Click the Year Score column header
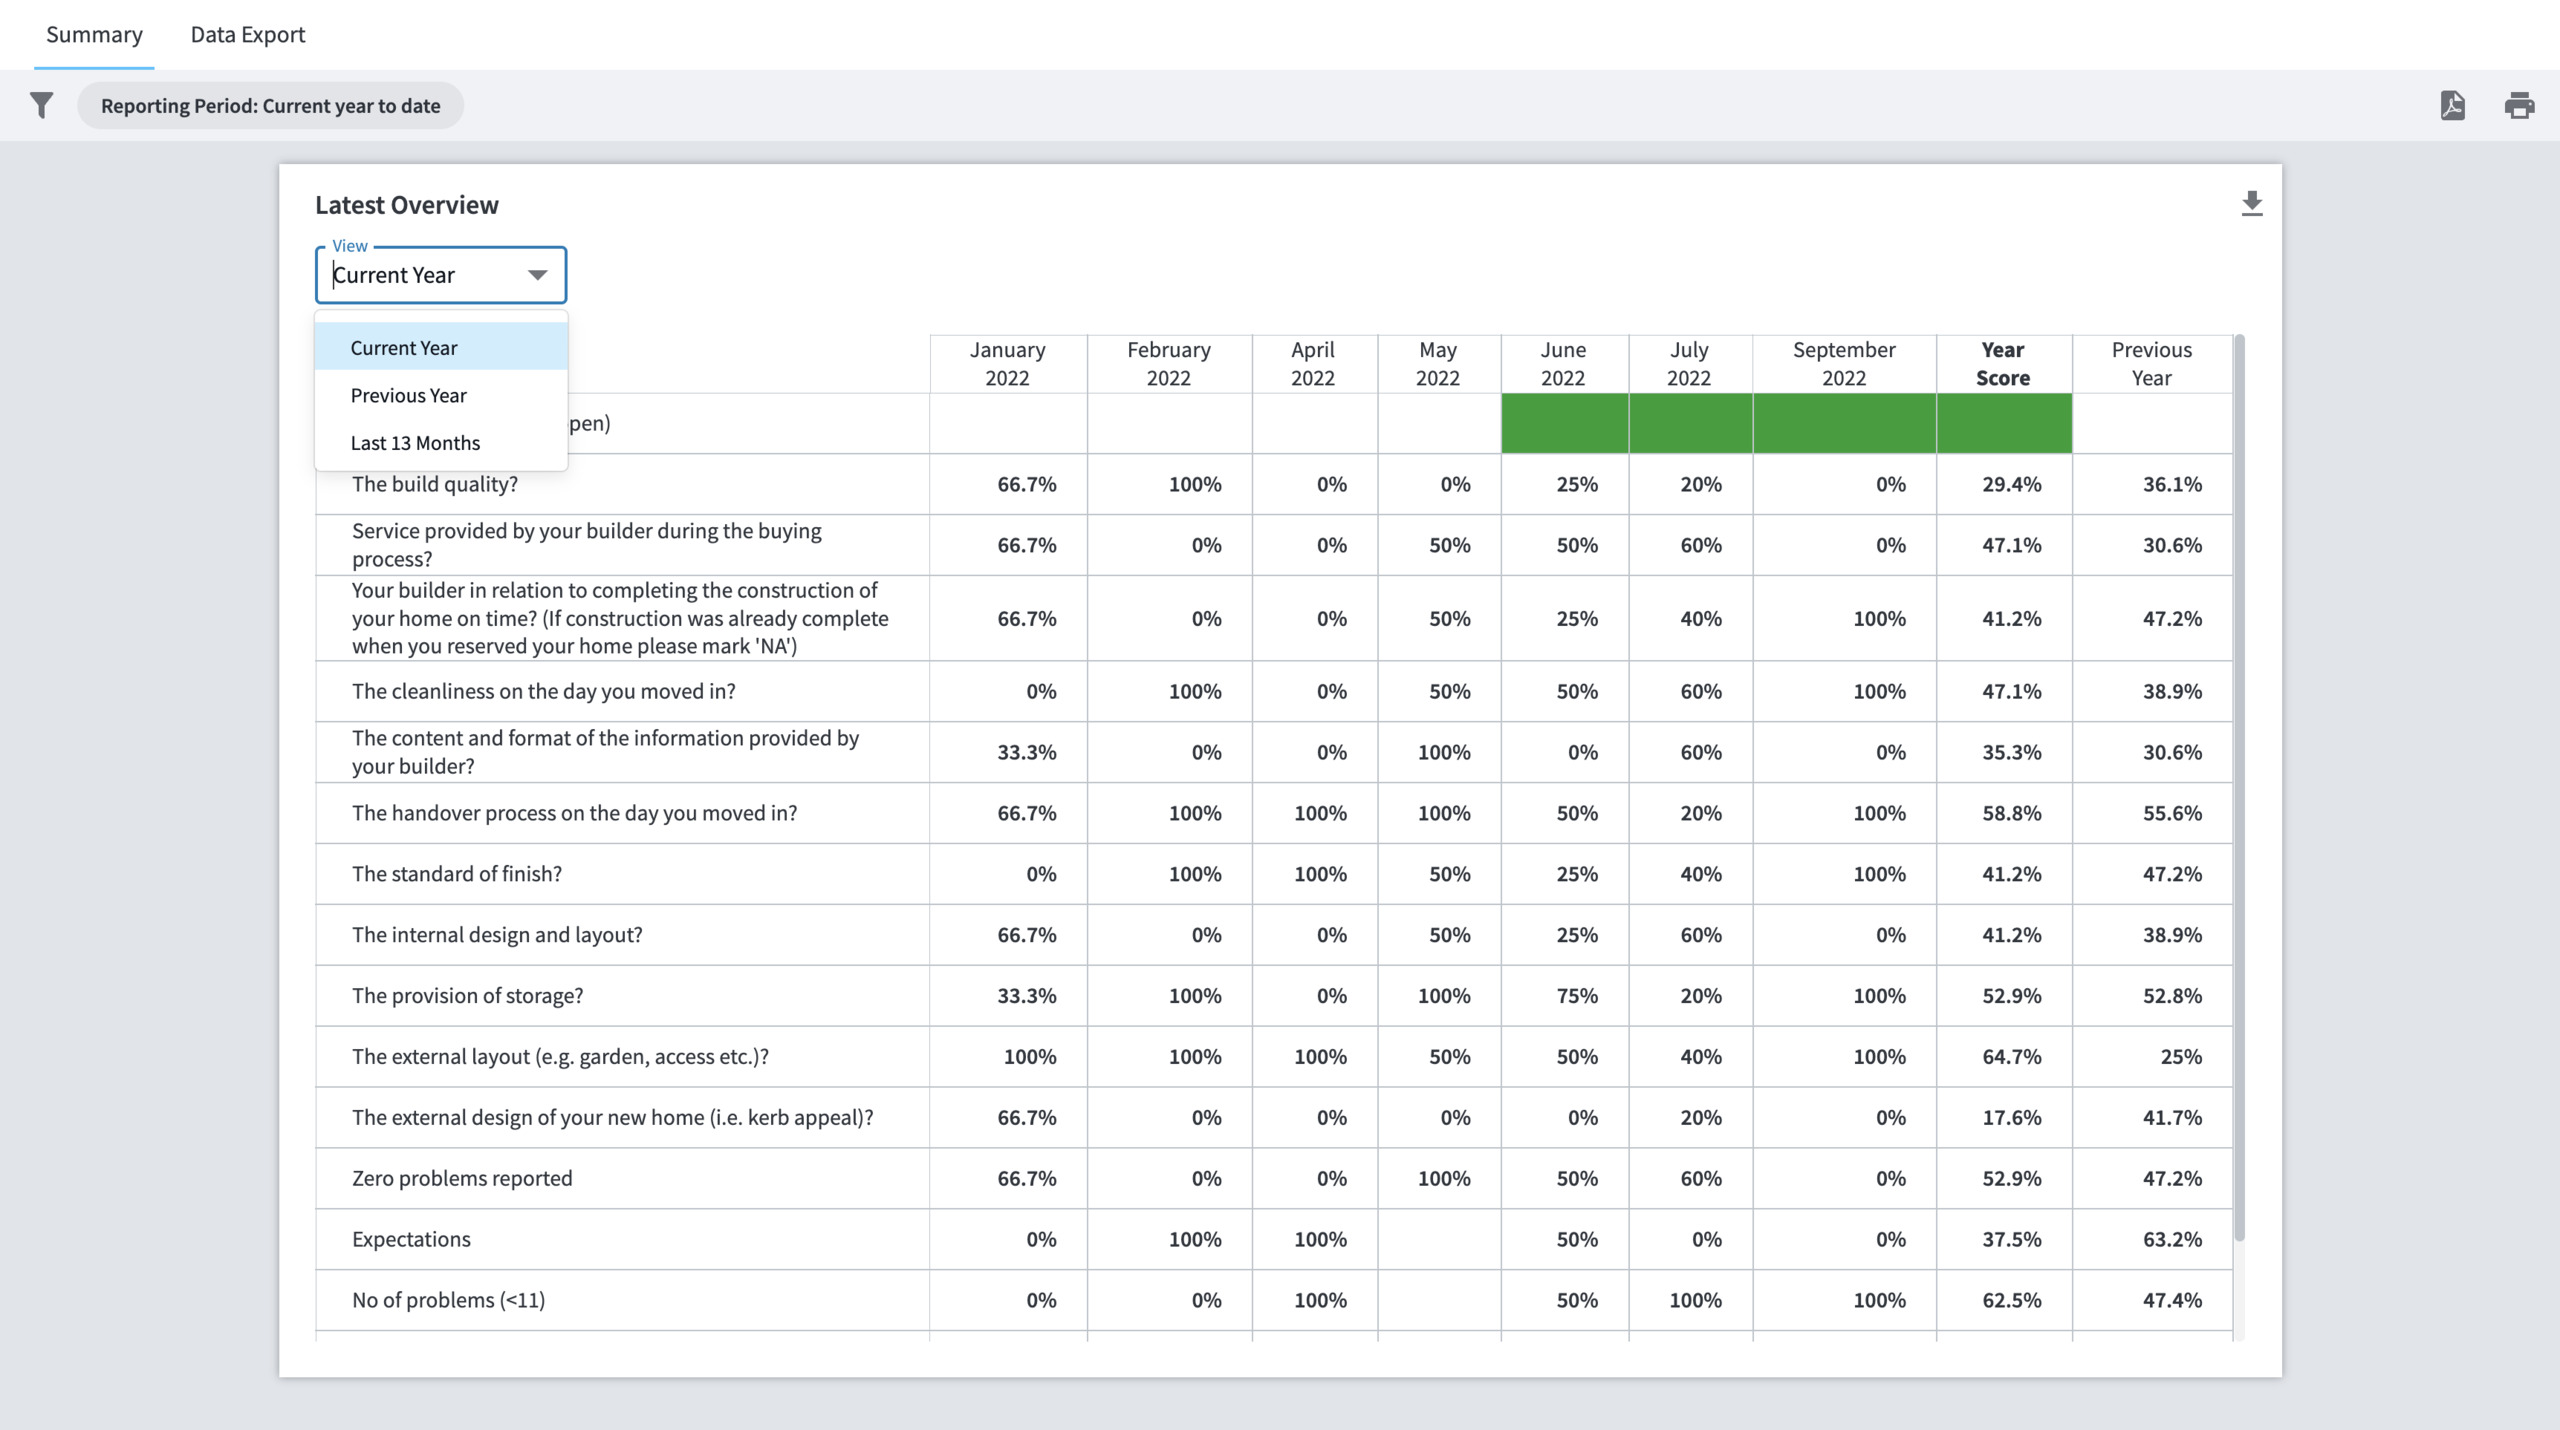Image resolution: width=2560 pixels, height=1430 pixels. click(x=2004, y=363)
